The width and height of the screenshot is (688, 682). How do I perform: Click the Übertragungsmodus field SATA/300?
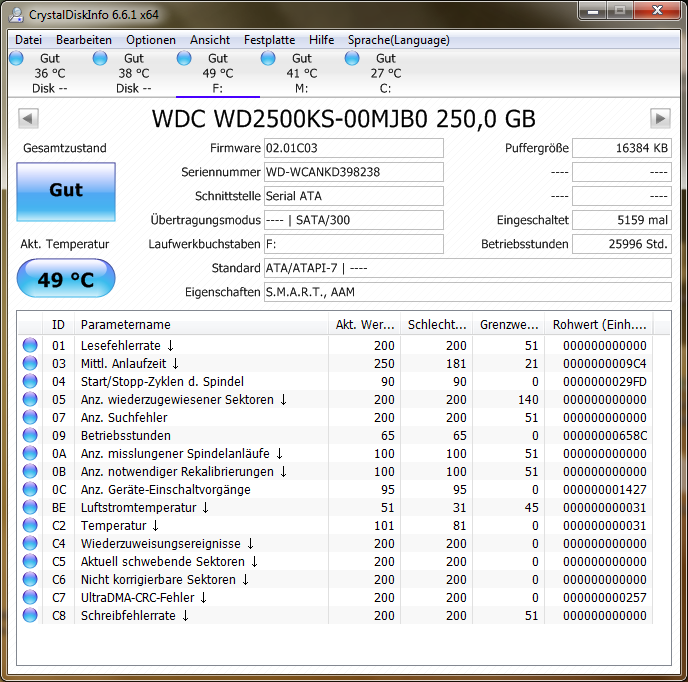coord(354,220)
